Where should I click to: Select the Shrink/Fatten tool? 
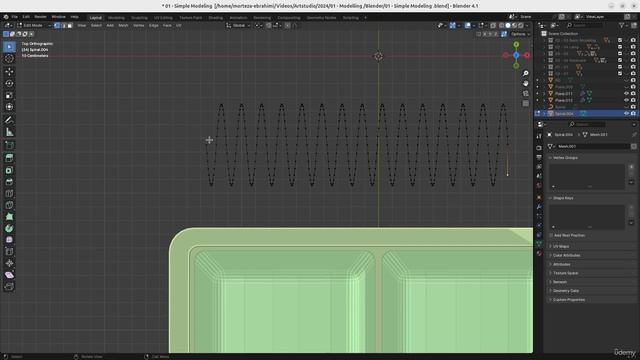[9, 263]
